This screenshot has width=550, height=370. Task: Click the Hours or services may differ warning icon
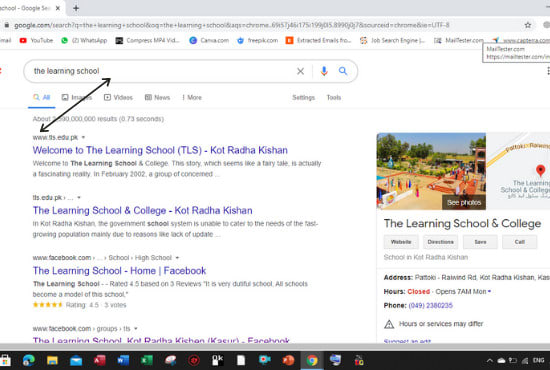coord(389,324)
